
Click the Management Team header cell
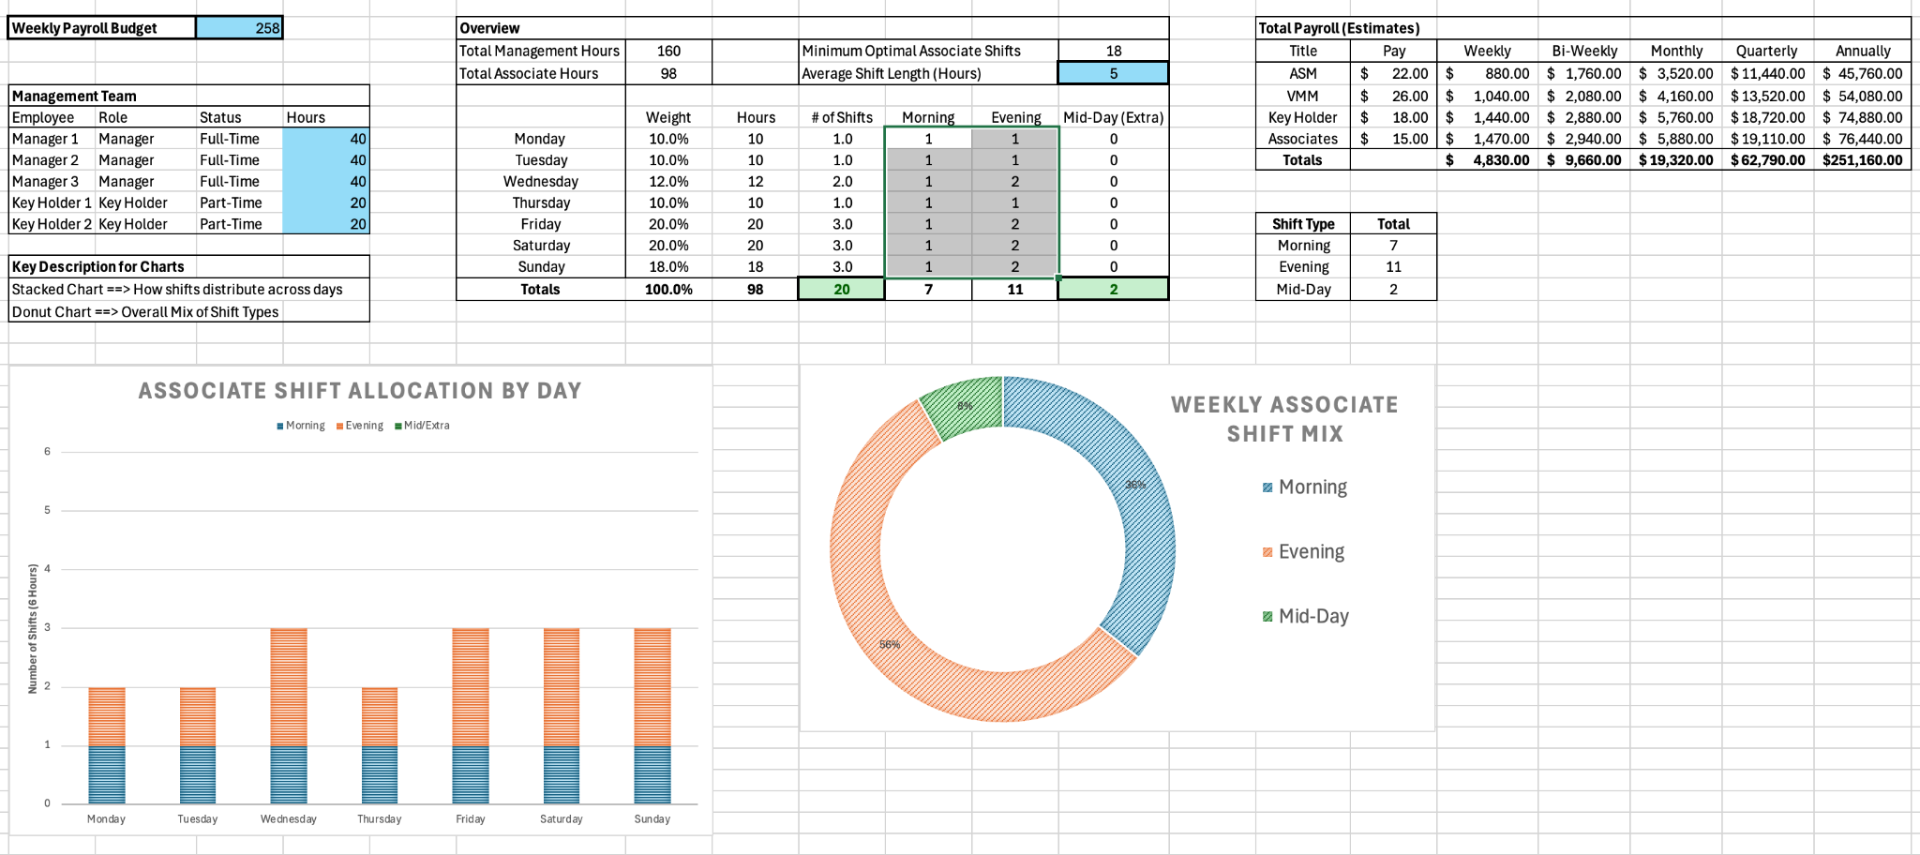coord(189,96)
